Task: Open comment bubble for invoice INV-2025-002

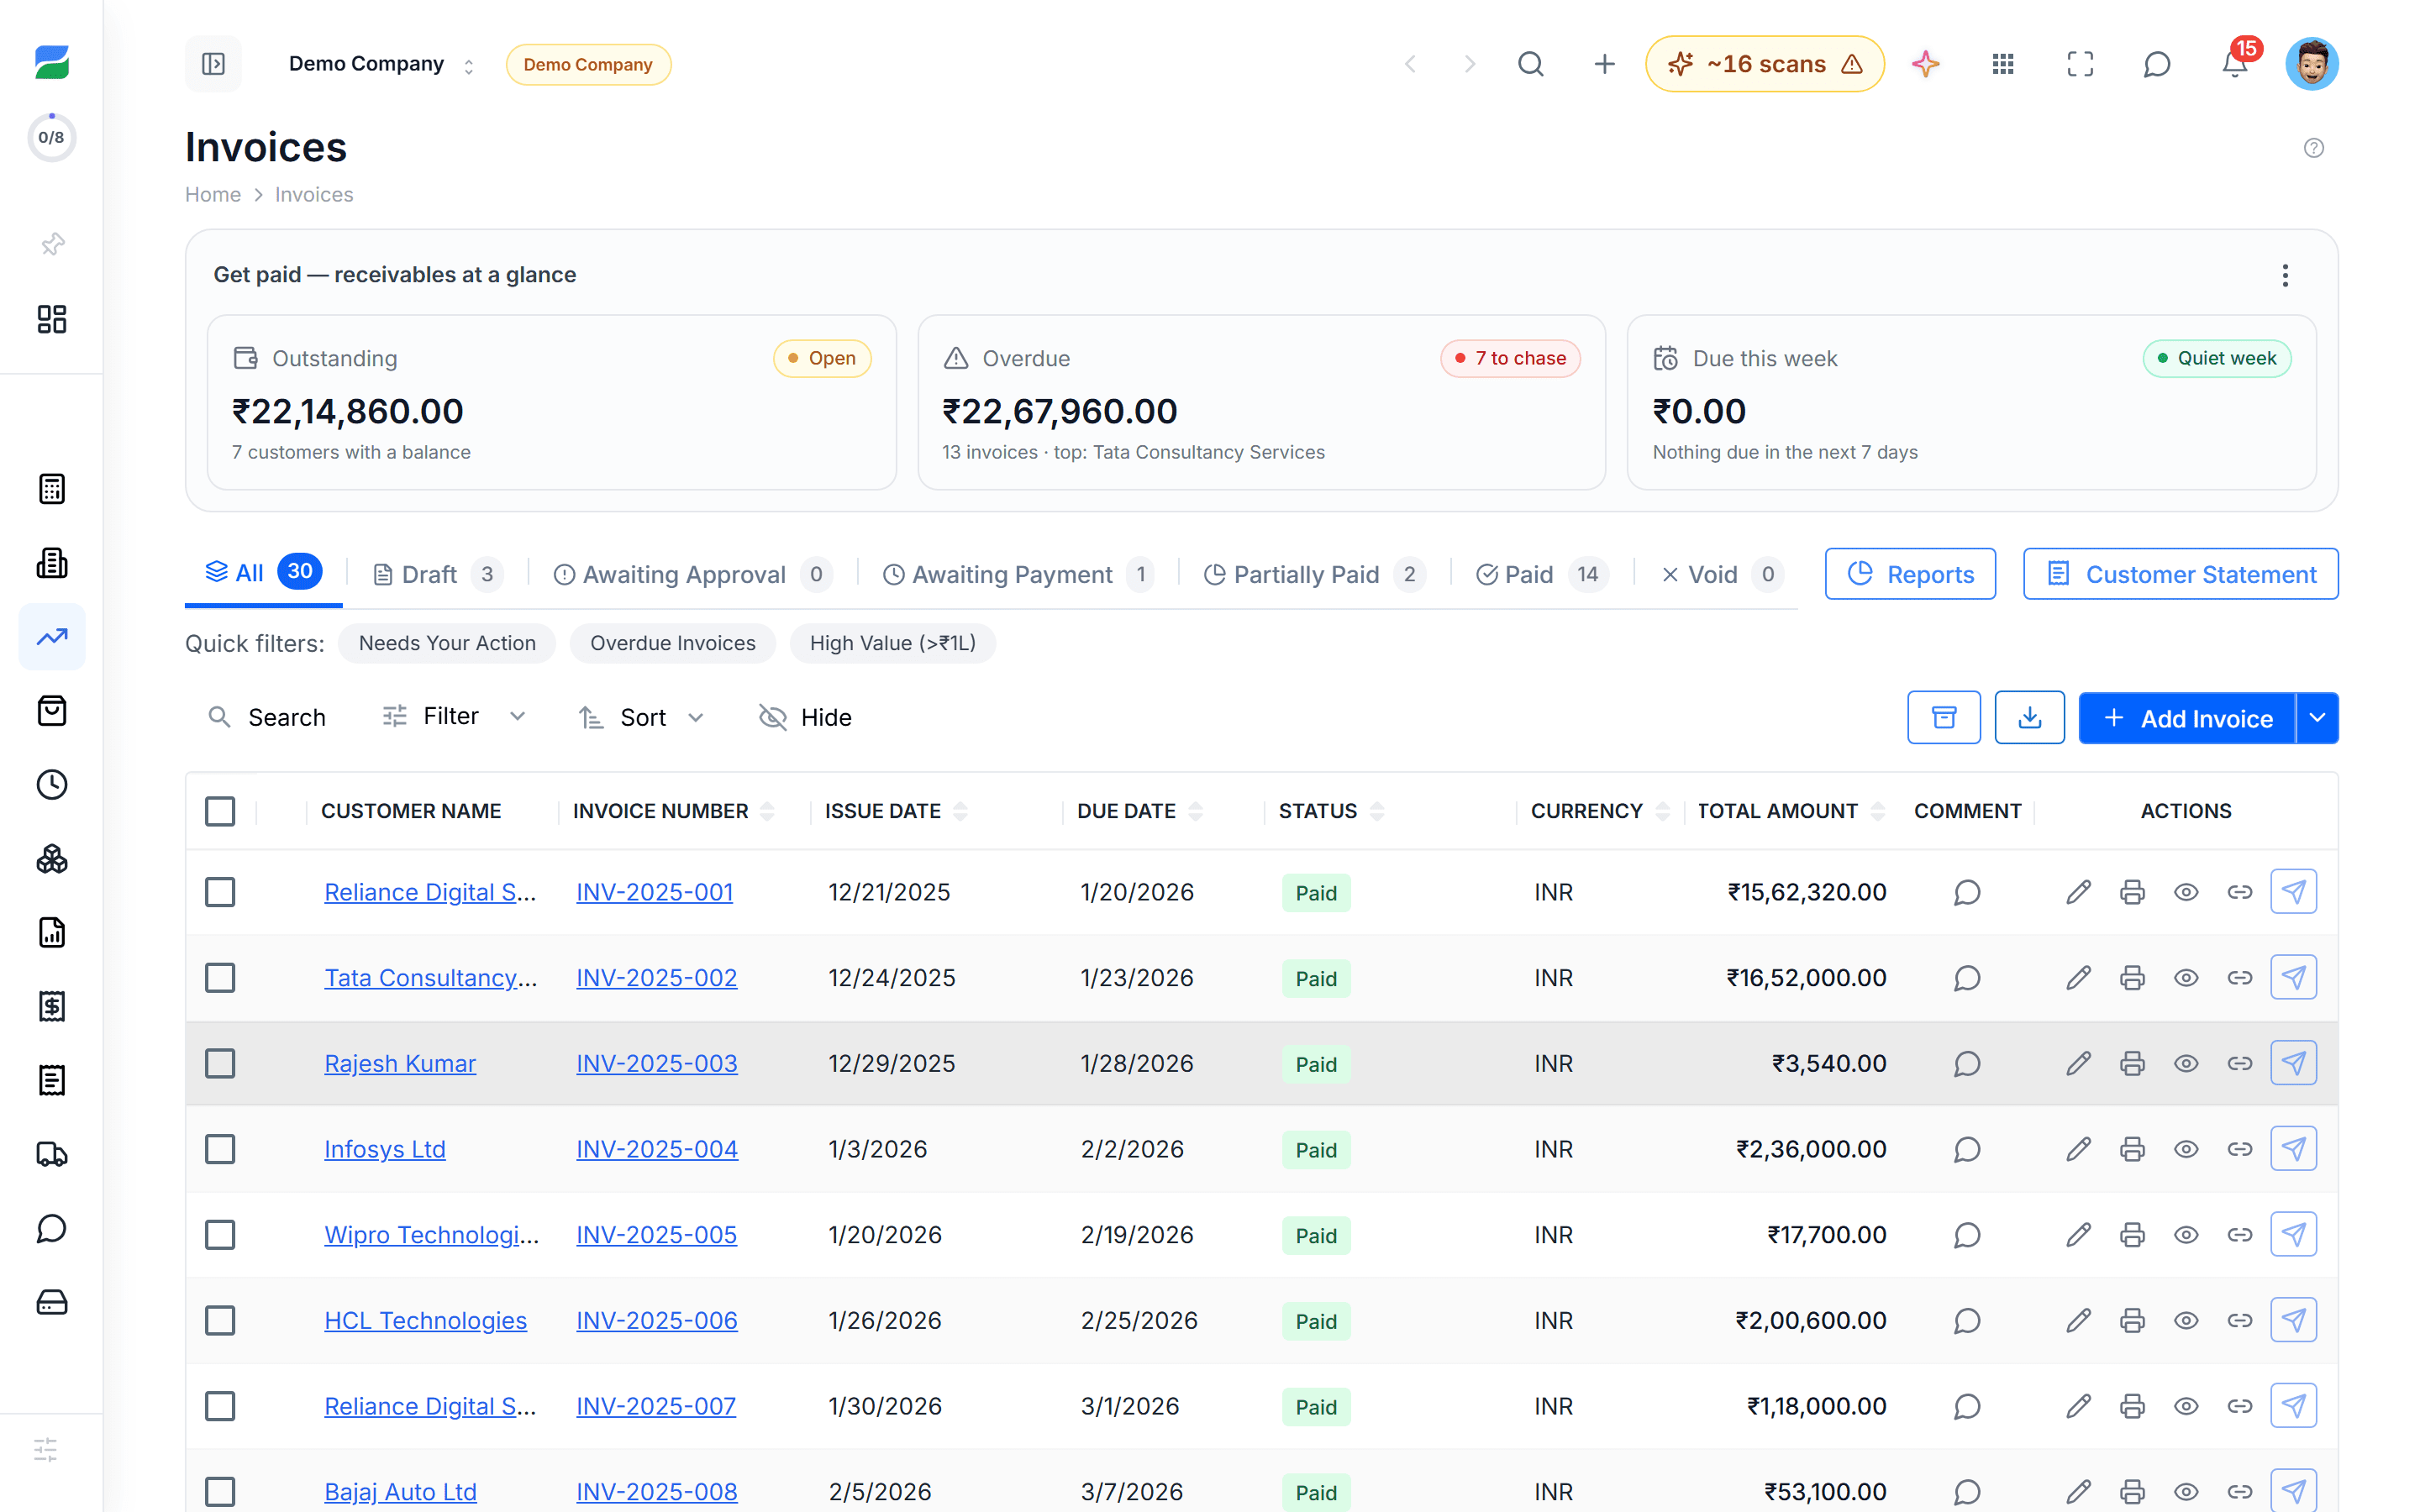Action: (1967, 978)
